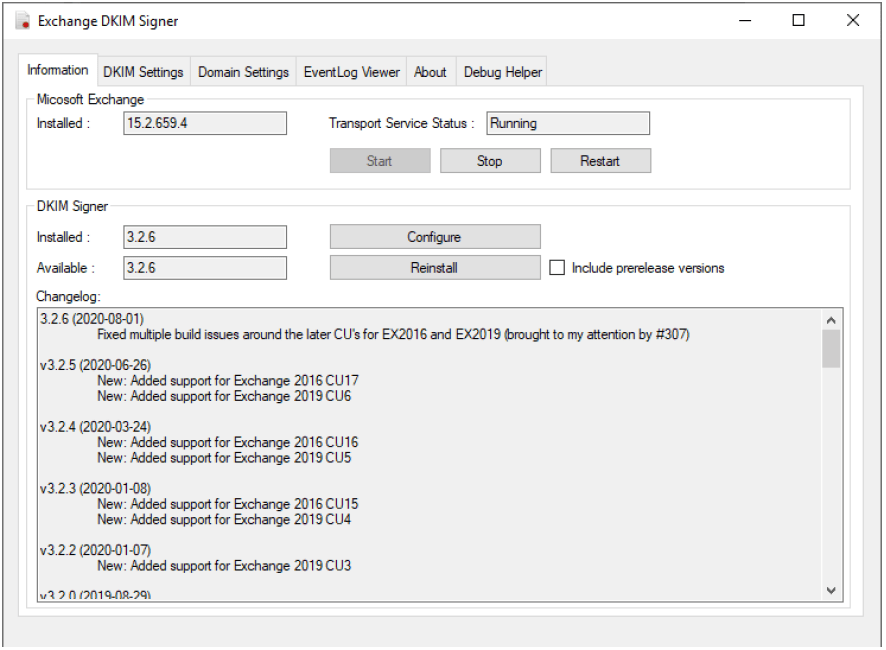Screen dimensions: 886x650
Task: Click the Reinstall button
Action: tap(434, 268)
